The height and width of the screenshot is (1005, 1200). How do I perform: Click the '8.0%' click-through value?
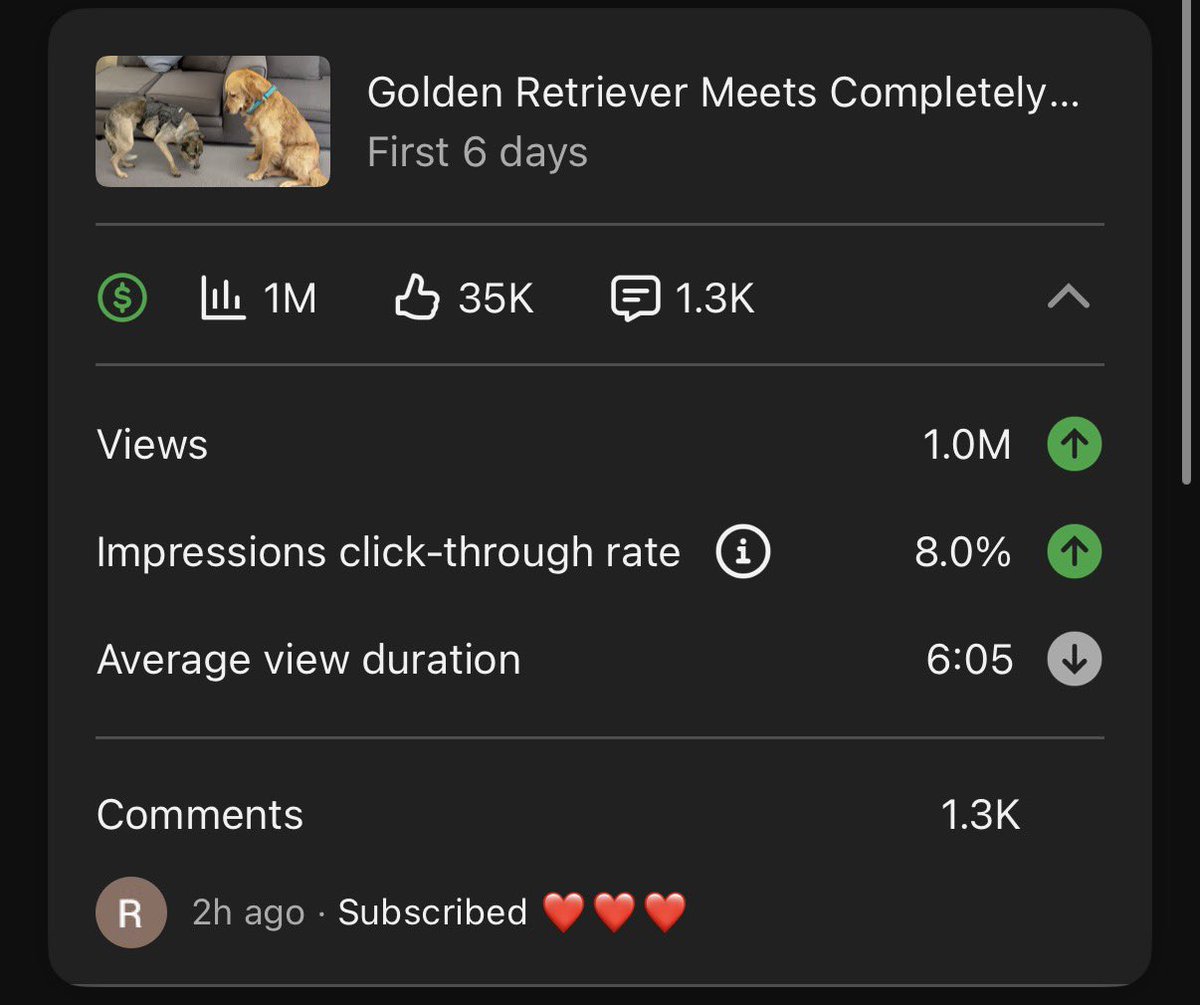click(963, 552)
